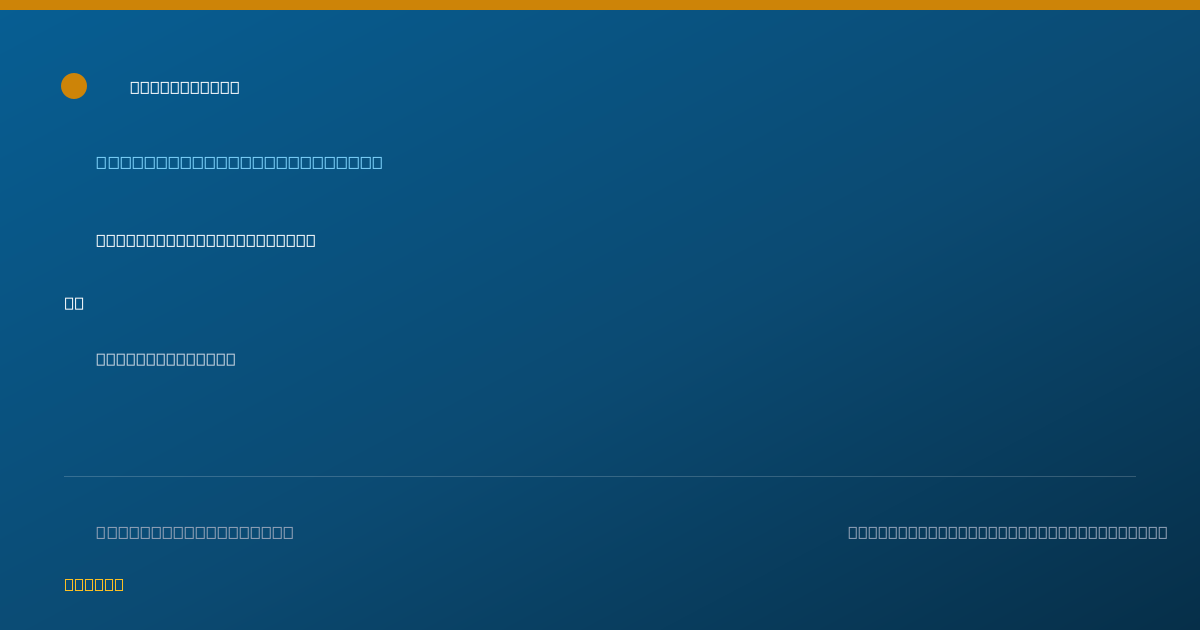The height and width of the screenshot is (630, 1200).
Task: Open the gray footer text on the left
Action: click(195, 532)
